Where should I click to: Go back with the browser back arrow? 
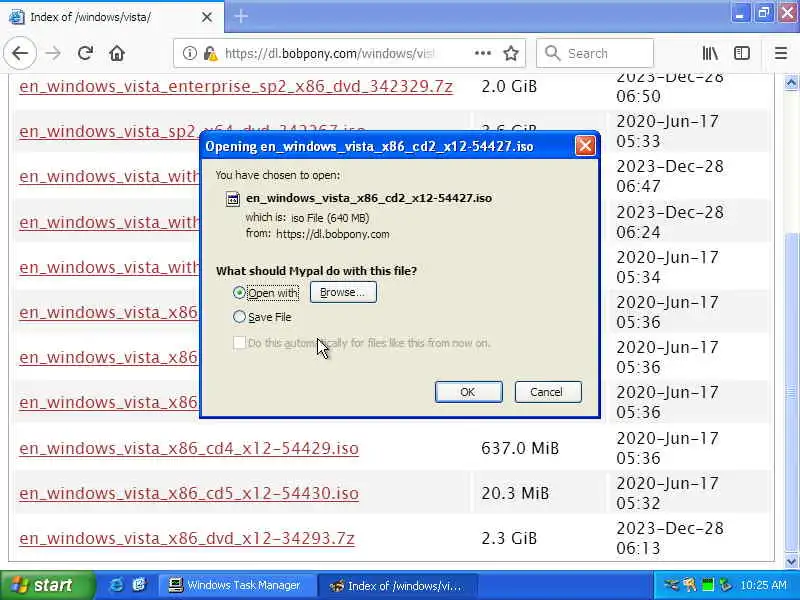point(20,53)
